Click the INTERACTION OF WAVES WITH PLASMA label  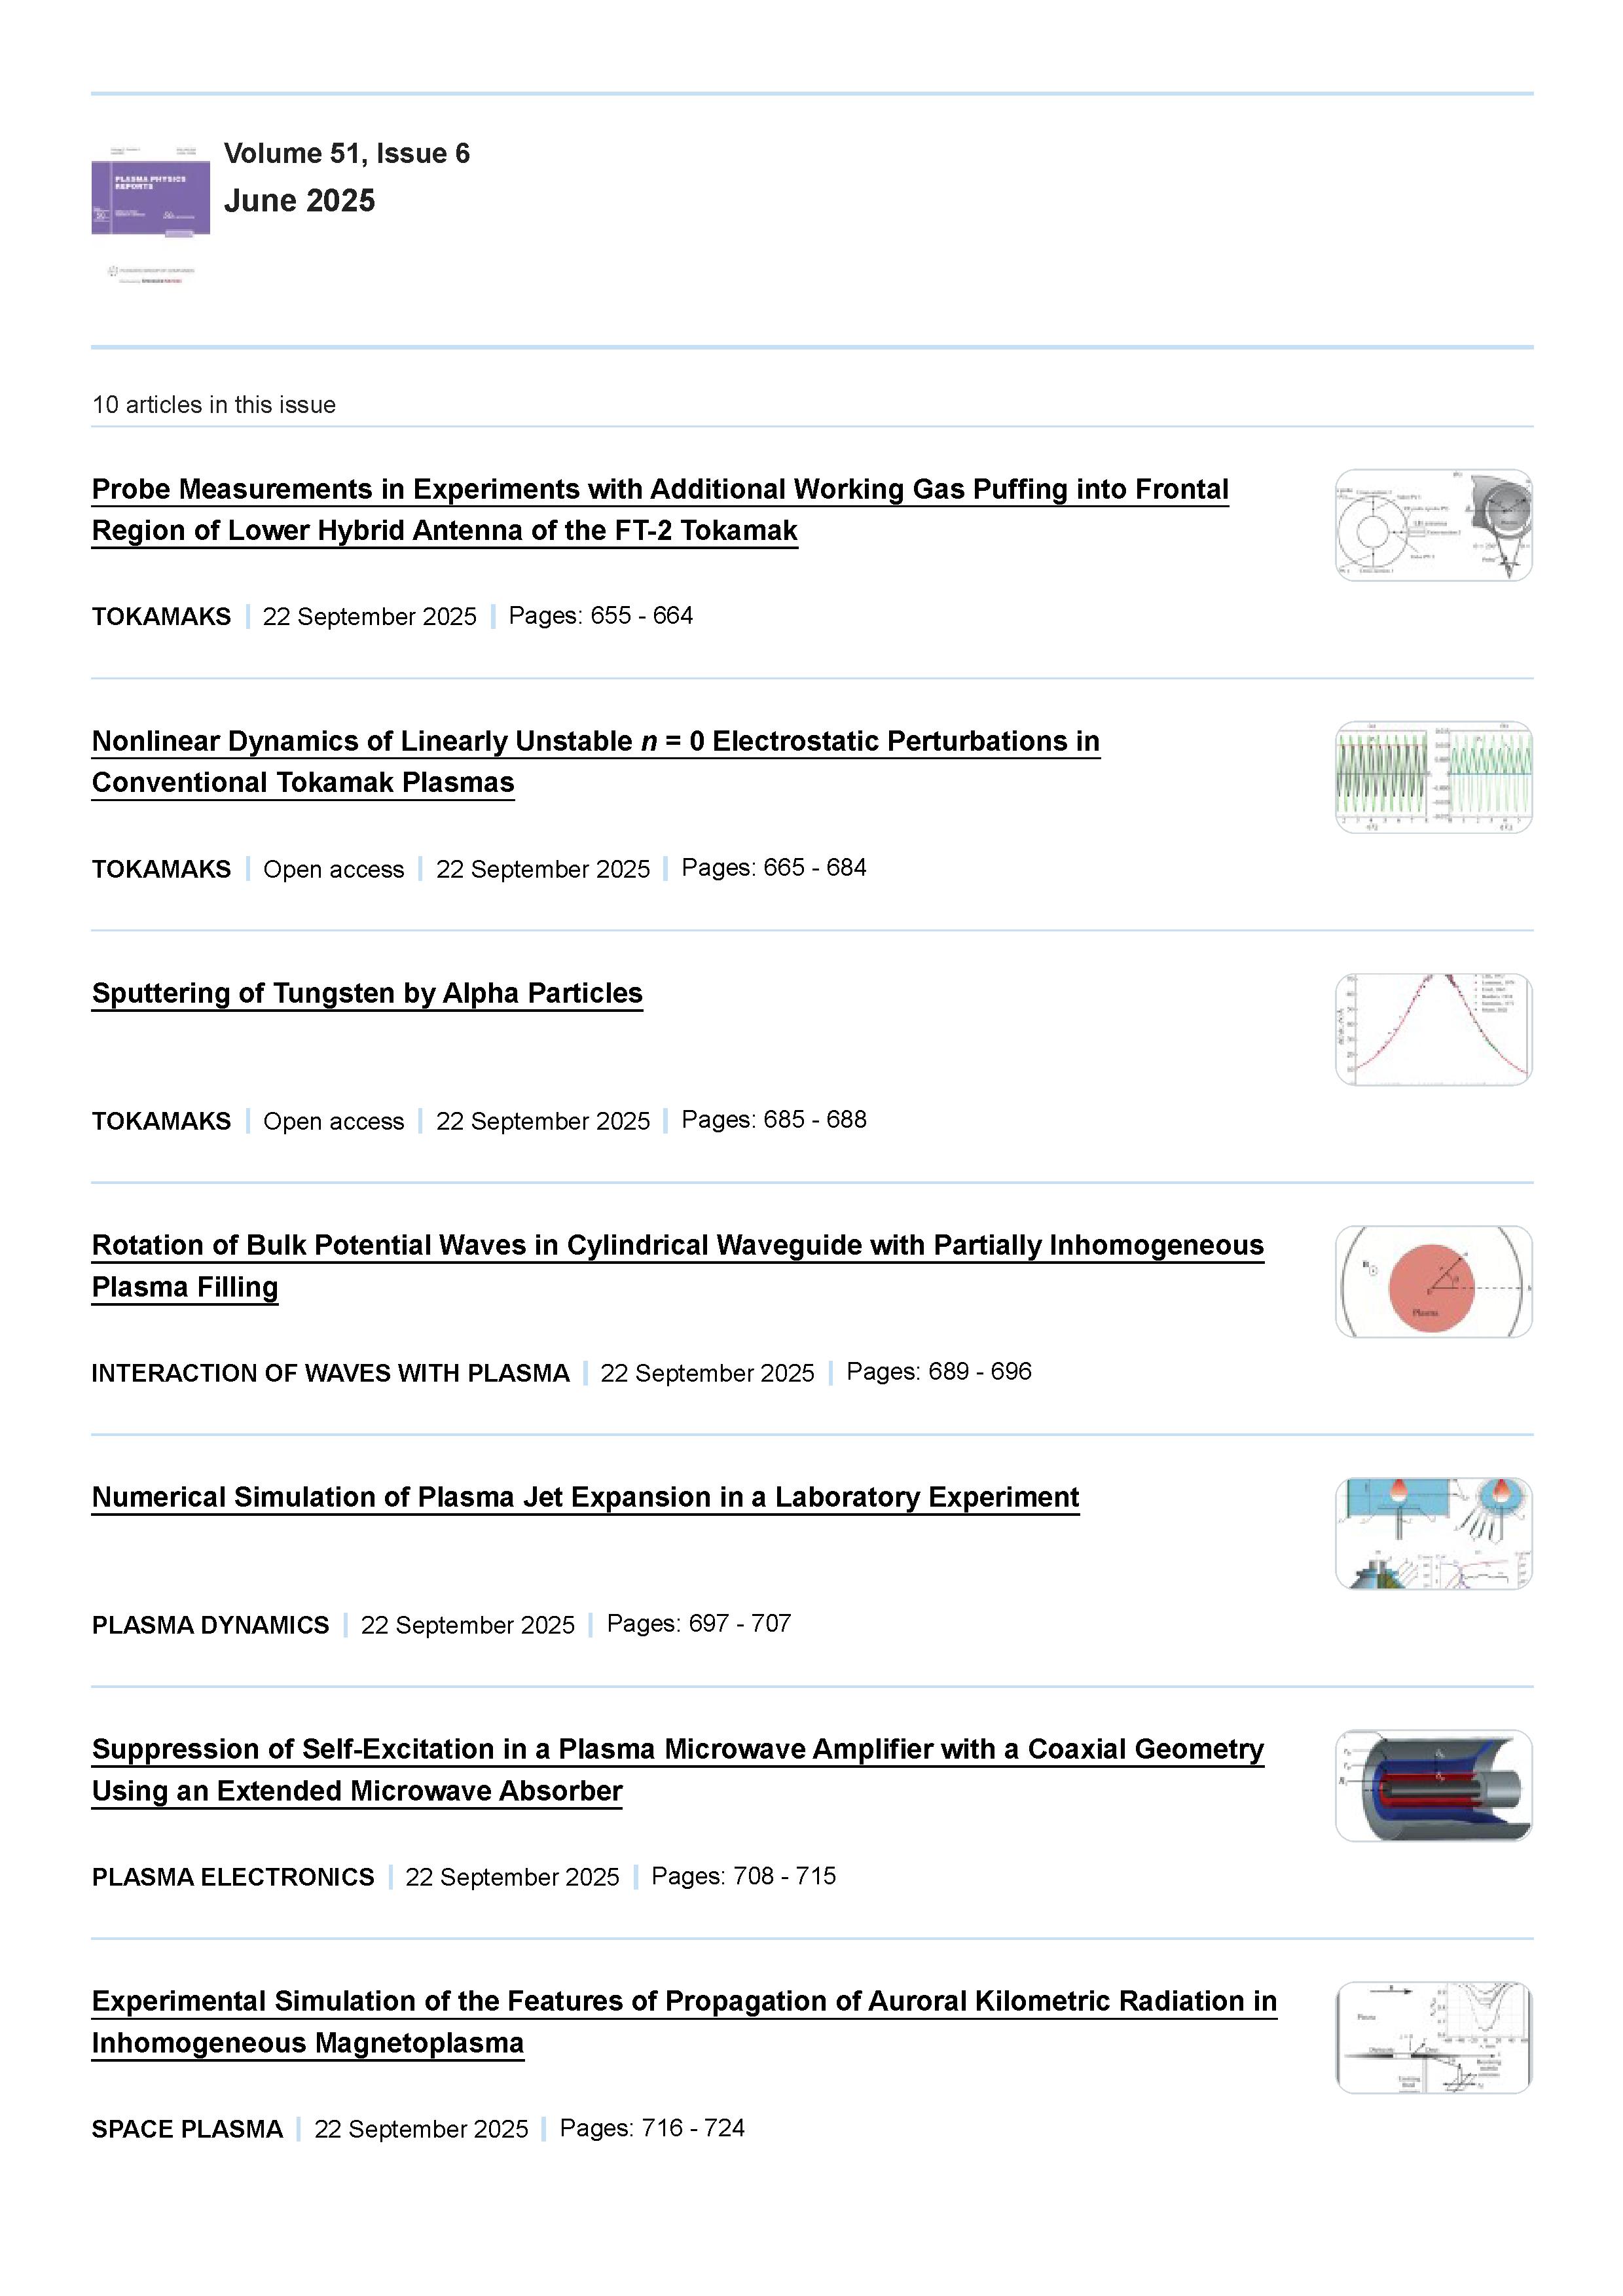[x=330, y=1373]
